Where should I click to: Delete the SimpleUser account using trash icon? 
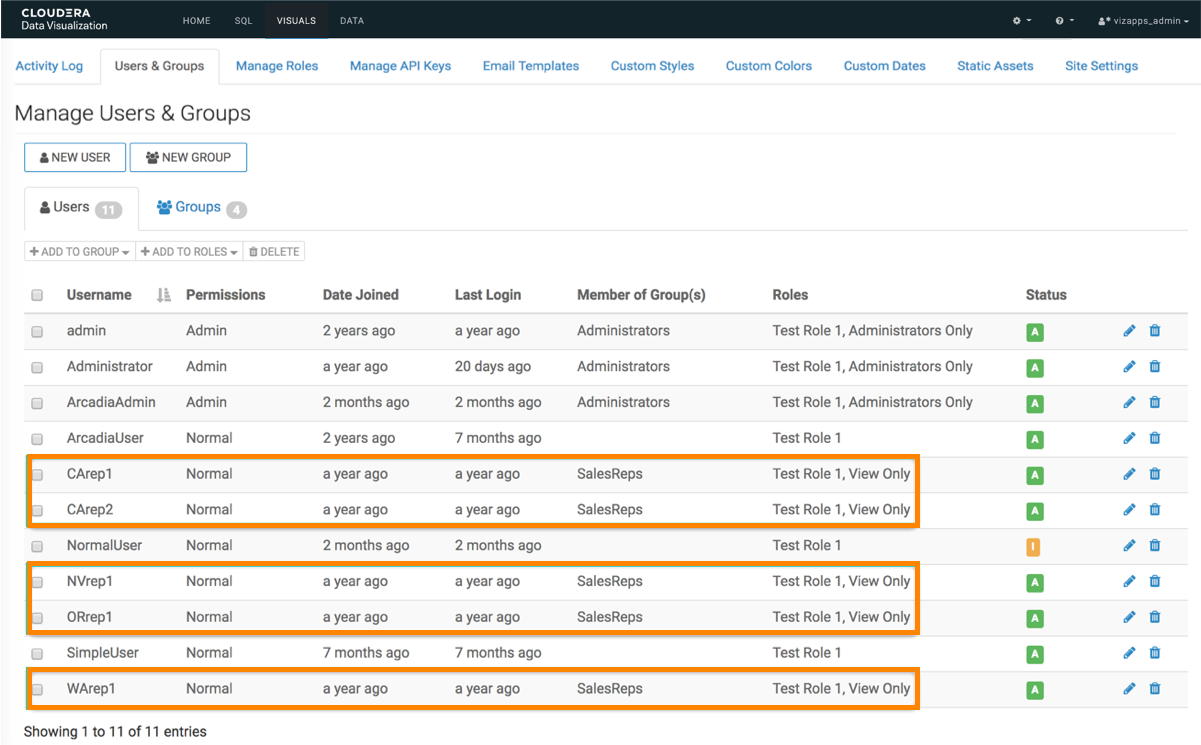[1155, 653]
